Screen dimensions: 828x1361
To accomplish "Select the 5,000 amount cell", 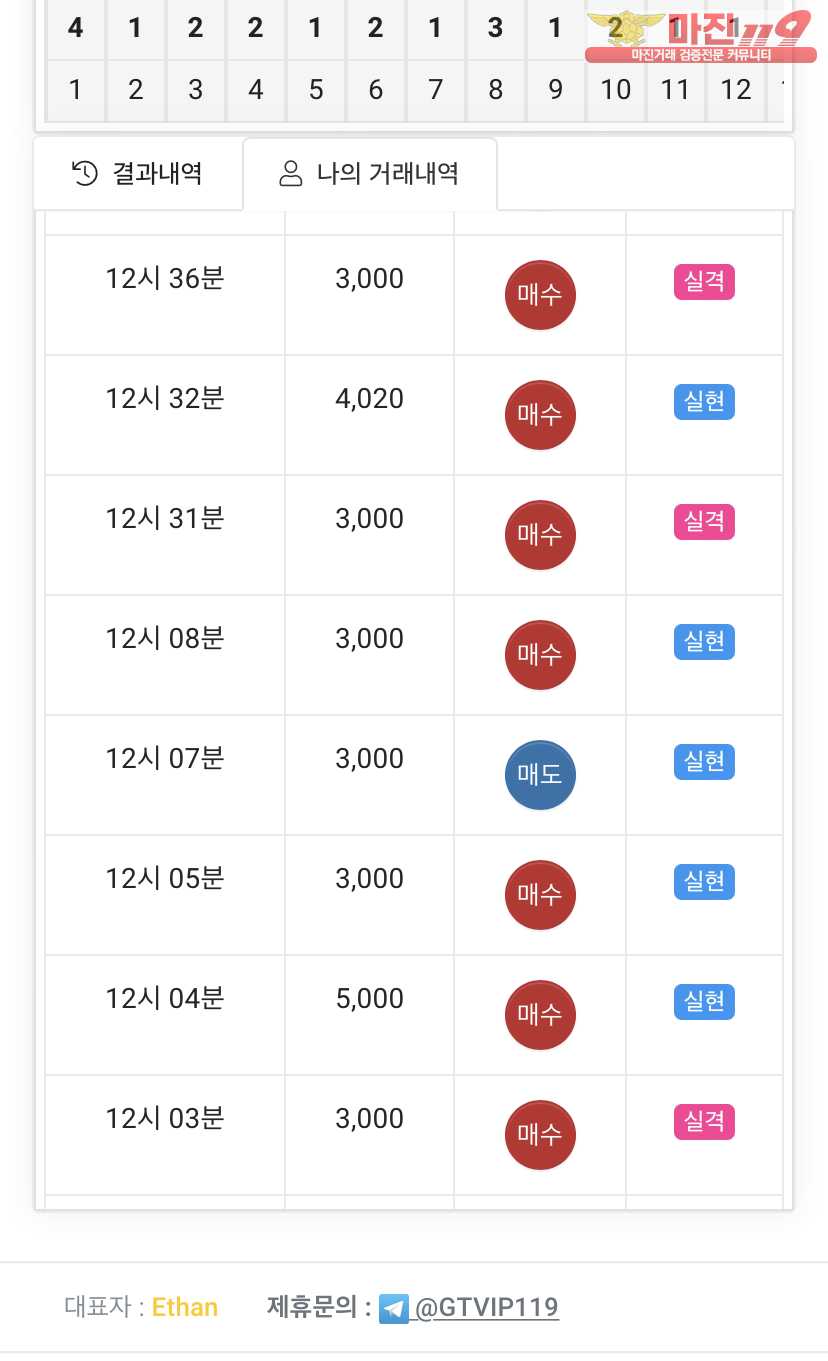I will 369,999.
